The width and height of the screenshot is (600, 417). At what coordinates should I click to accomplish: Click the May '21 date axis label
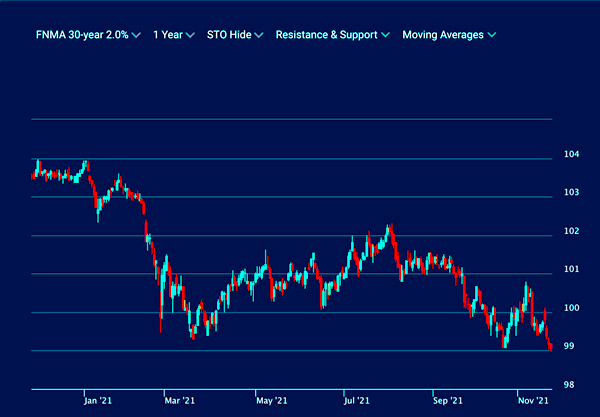tap(265, 401)
